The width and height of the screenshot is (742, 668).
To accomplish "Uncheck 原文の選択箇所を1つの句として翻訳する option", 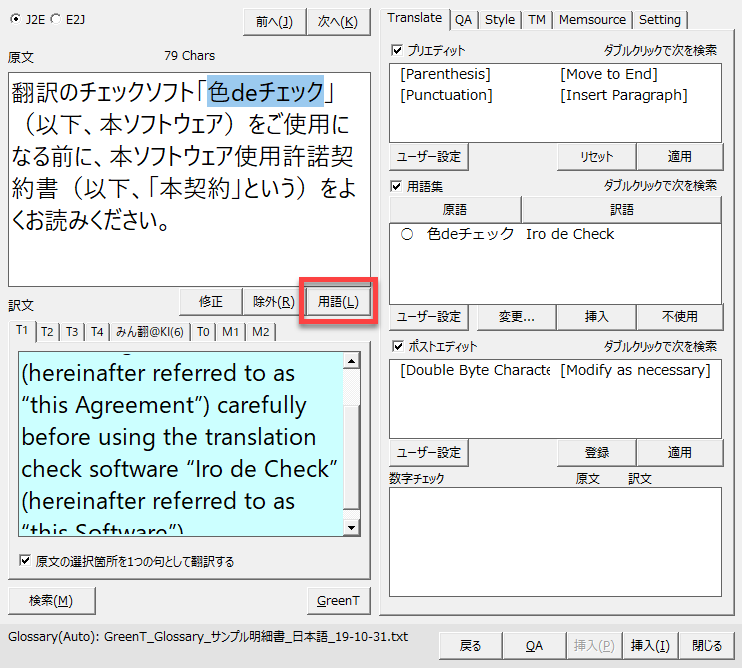I will pyautogui.click(x=26, y=561).
